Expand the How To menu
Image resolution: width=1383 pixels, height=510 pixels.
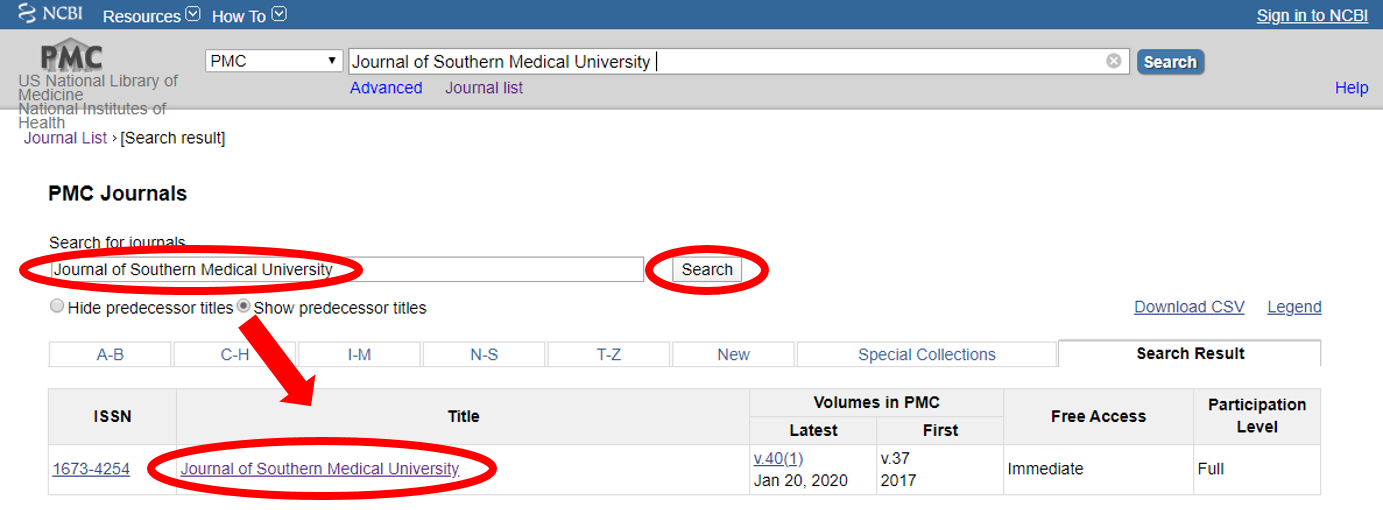point(249,16)
